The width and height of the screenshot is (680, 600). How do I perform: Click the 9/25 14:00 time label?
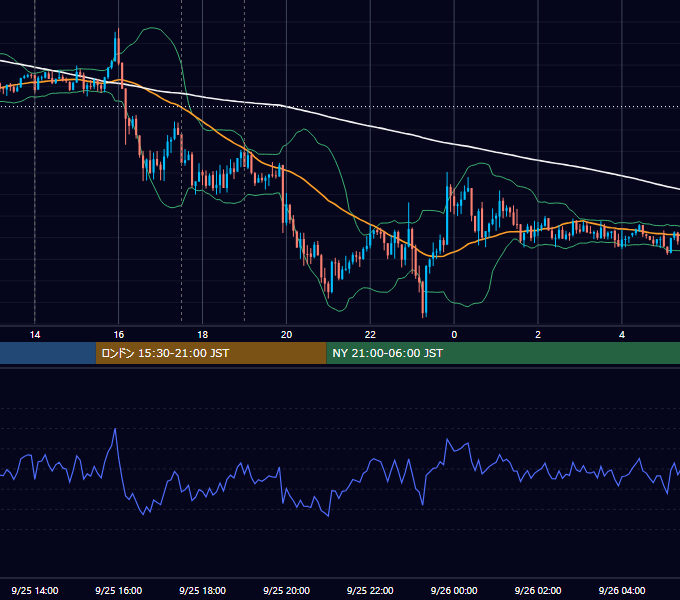click(35, 590)
